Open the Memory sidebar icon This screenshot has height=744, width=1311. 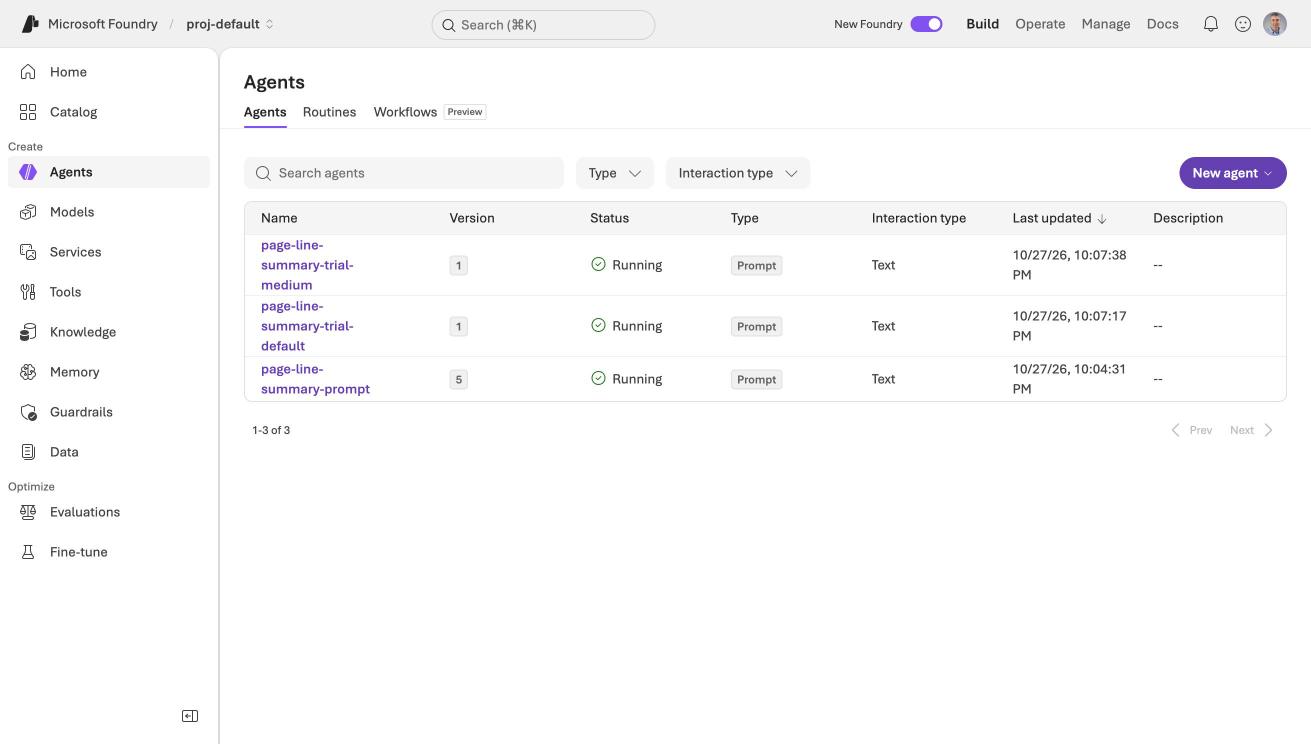click(x=28, y=372)
